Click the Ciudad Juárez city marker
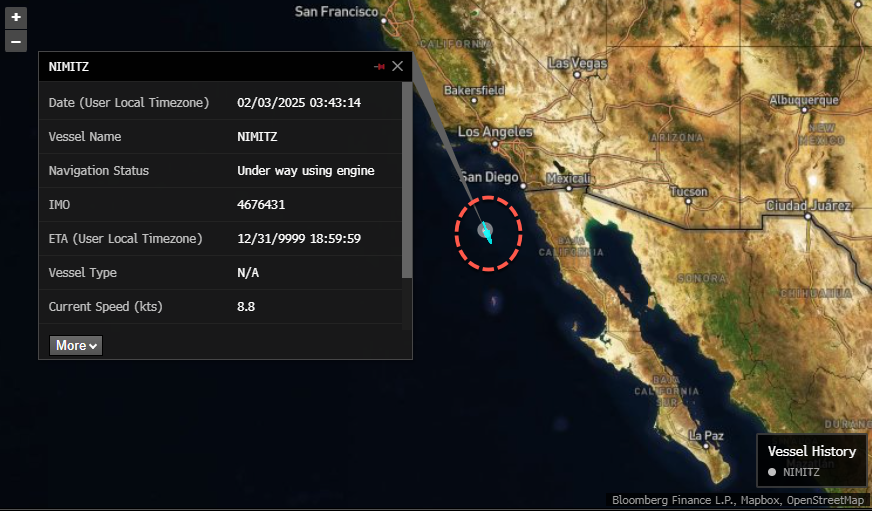The width and height of the screenshot is (872, 511). click(805, 216)
